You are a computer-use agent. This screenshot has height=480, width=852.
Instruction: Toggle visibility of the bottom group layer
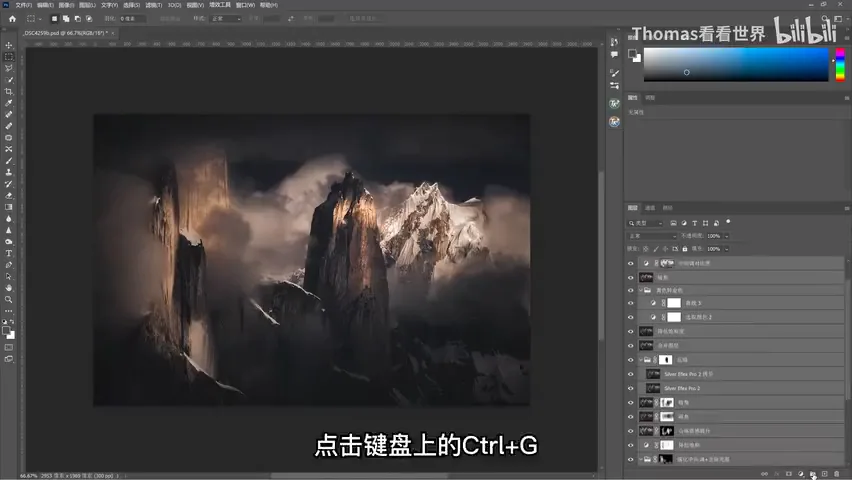[x=631, y=459]
